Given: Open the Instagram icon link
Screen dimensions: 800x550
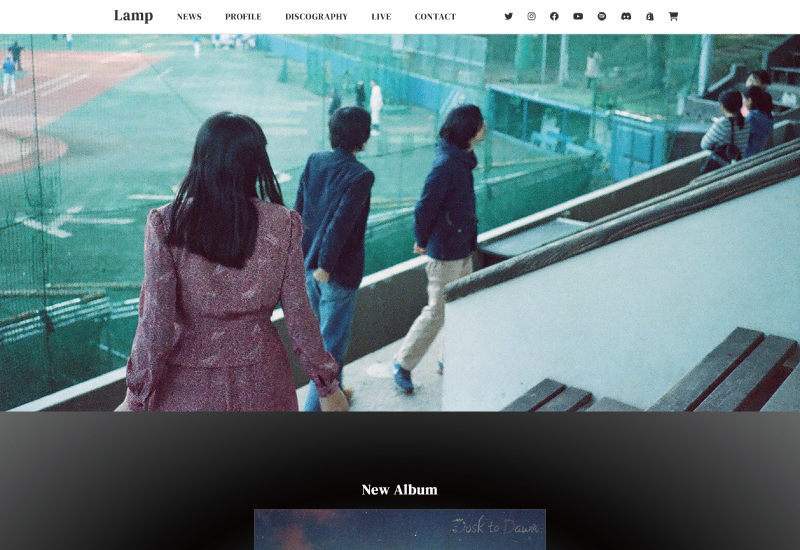Looking at the screenshot, I should pos(531,17).
